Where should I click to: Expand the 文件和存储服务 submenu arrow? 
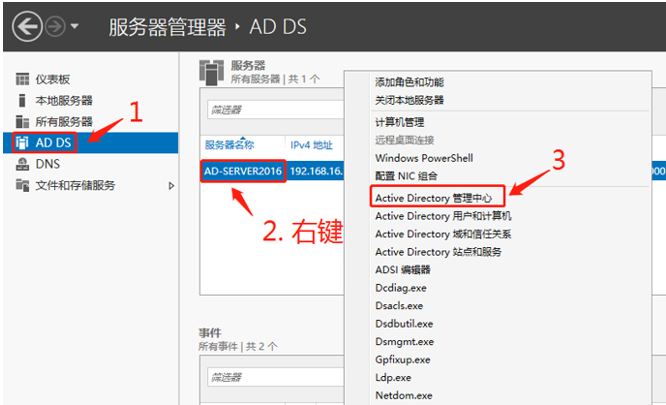(x=171, y=186)
